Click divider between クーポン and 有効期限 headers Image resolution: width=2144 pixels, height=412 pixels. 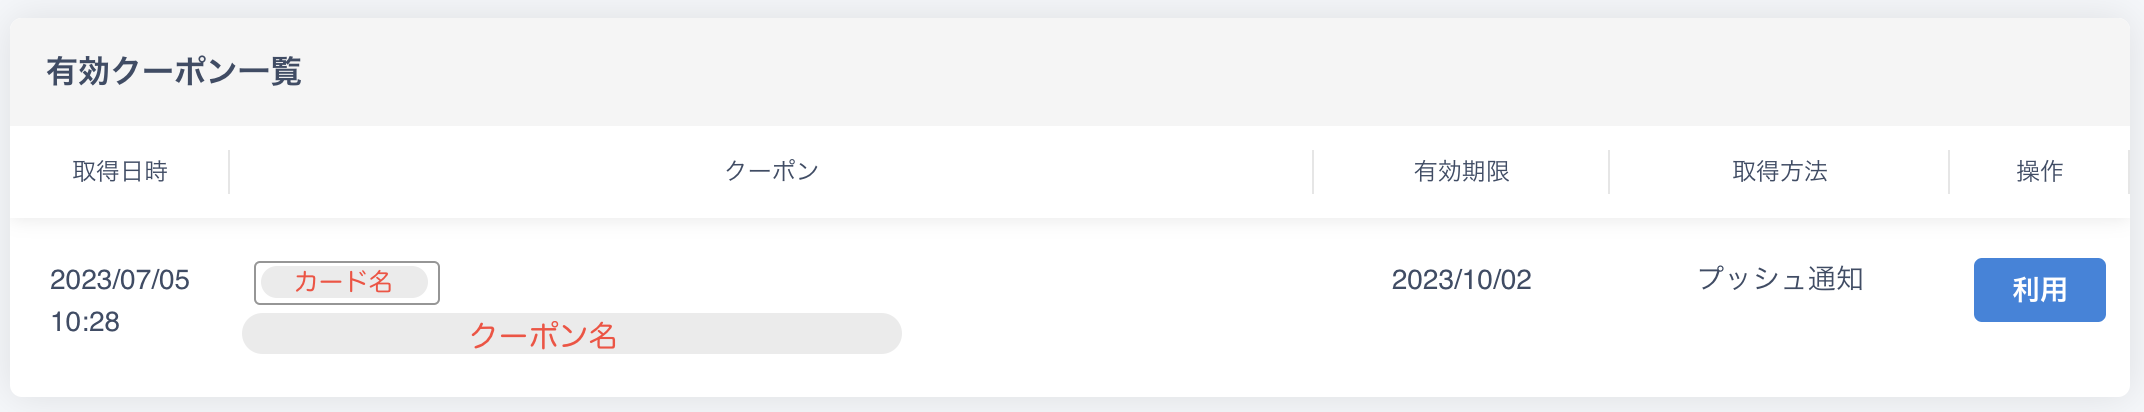click(1313, 172)
